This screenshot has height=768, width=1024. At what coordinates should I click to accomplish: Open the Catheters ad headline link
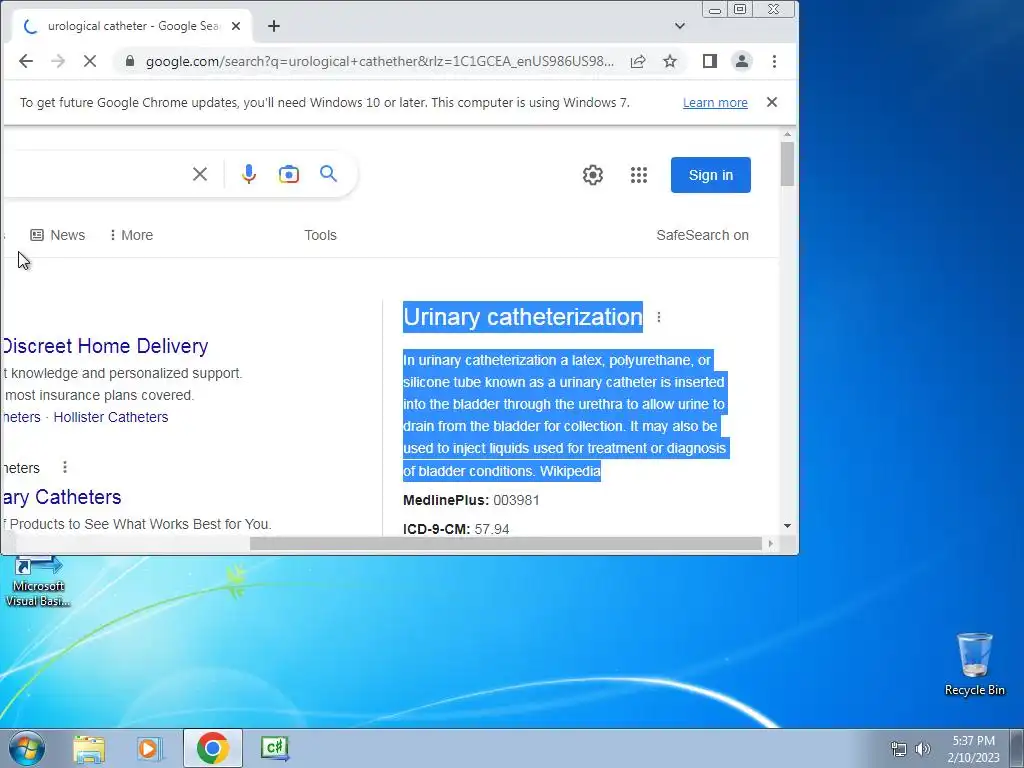[61, 497]
